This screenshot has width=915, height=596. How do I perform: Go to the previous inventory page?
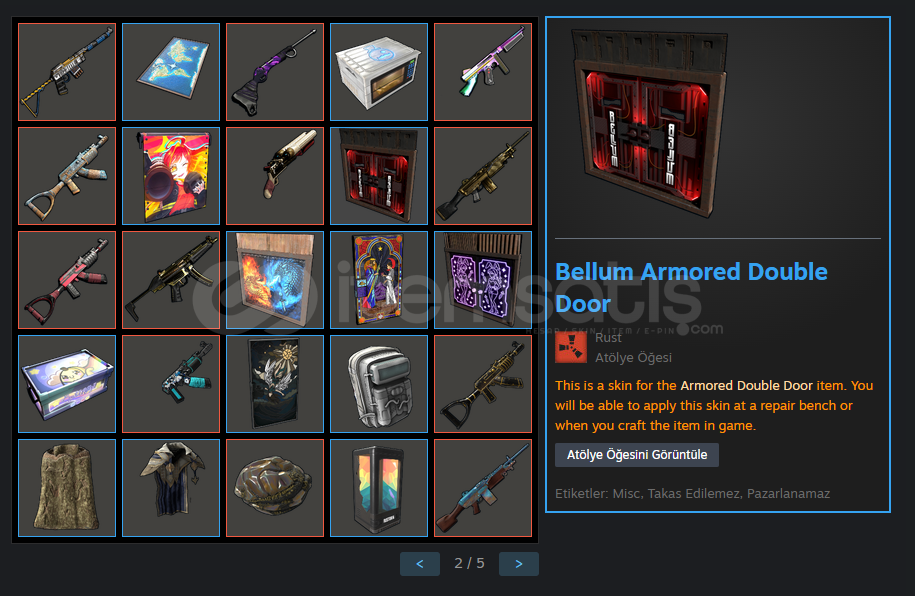point(420,564)
